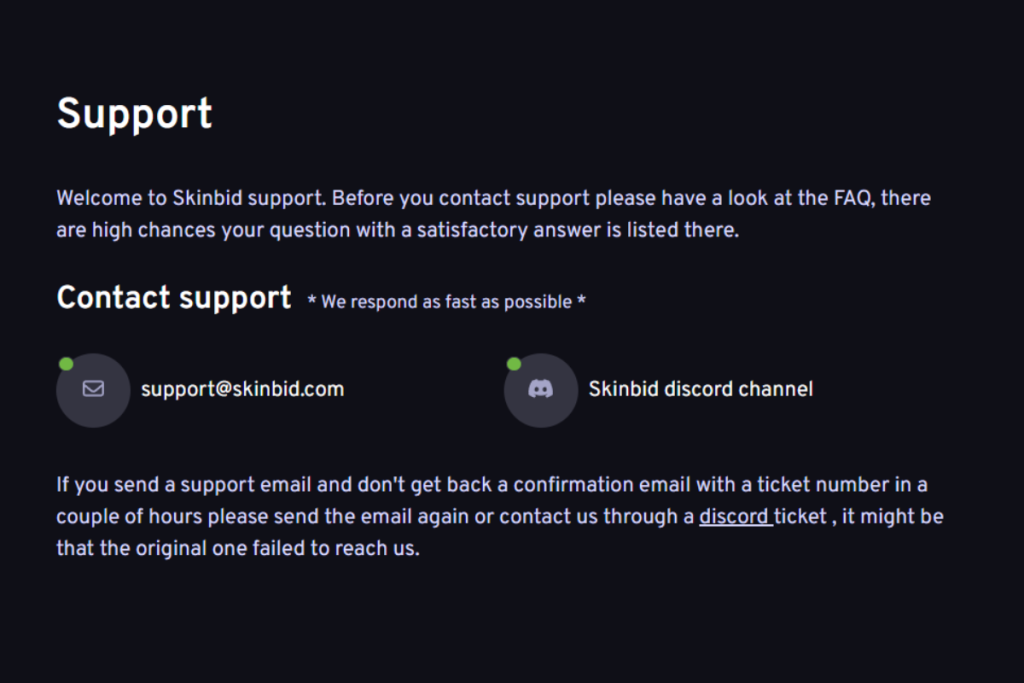Click 'If you send a support email' line
This screenshot has height=683, width=1024.
point(184,484)
